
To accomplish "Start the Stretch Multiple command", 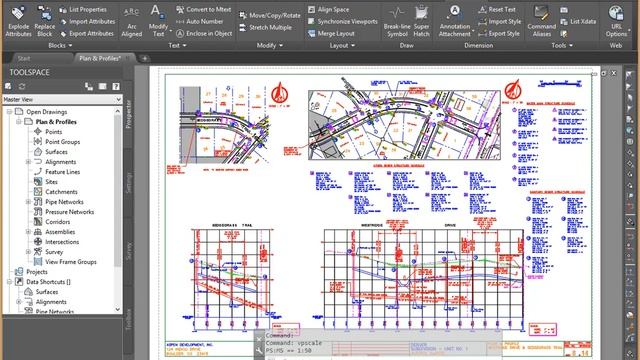I will (265, 28).
